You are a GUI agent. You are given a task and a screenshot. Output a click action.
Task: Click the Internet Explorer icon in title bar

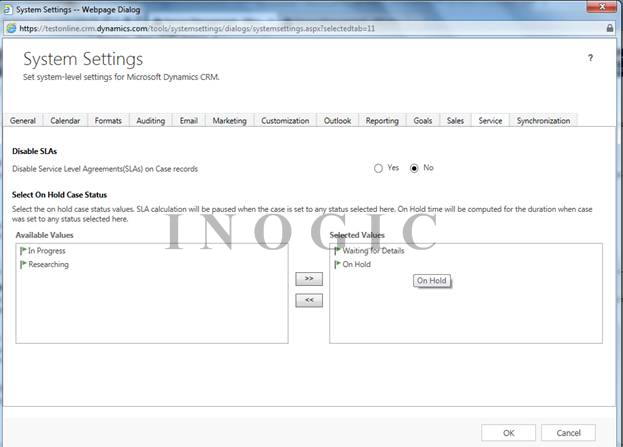click(x=7, y=10)
